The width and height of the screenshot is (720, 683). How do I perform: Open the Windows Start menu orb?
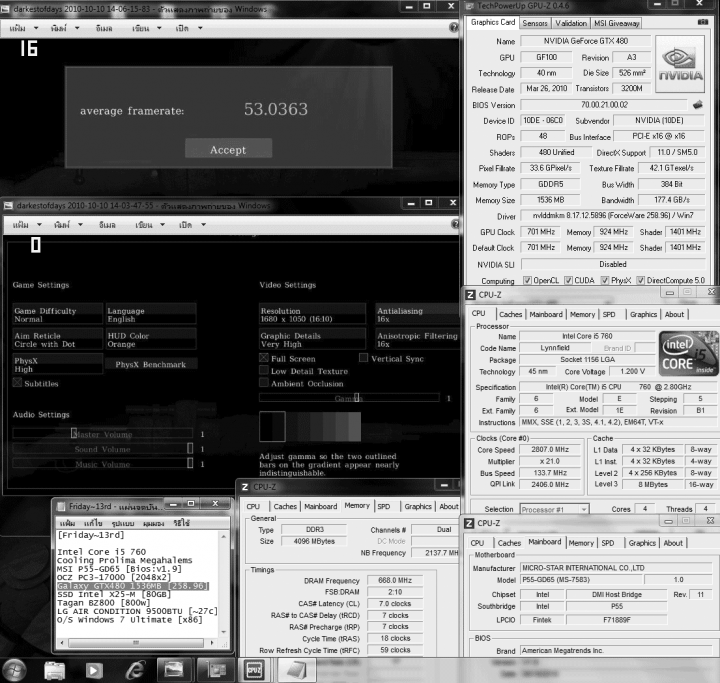[x=14, y=670]
